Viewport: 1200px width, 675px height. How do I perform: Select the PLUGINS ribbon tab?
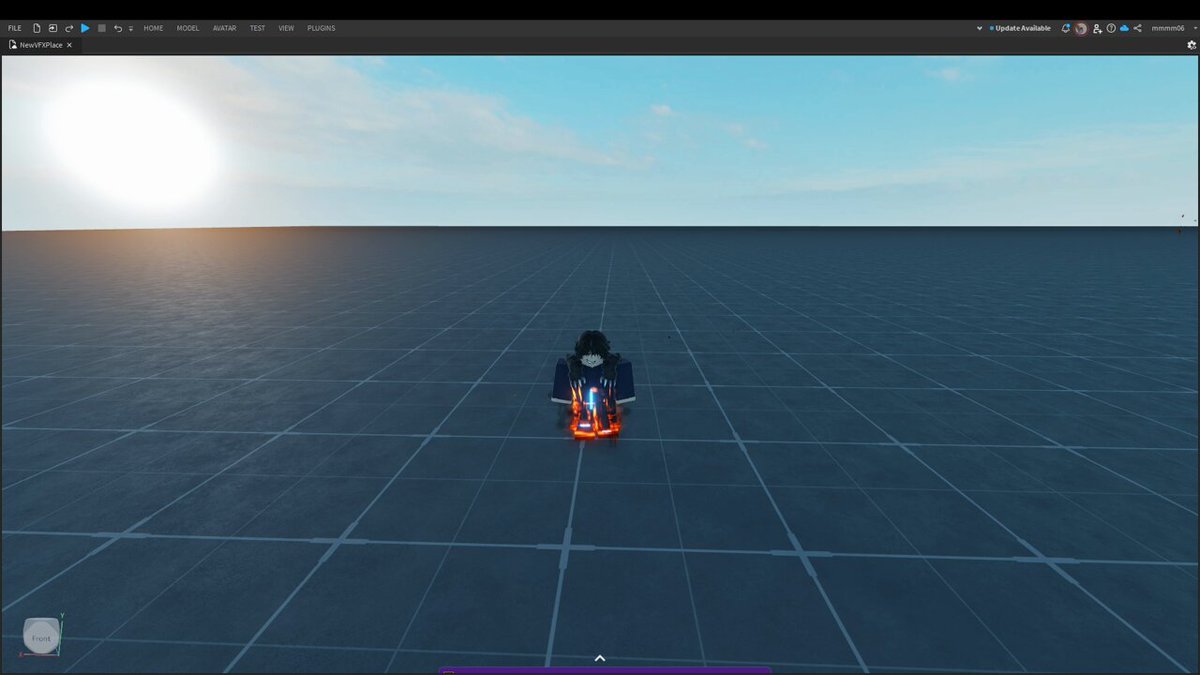tap(321, 28)
